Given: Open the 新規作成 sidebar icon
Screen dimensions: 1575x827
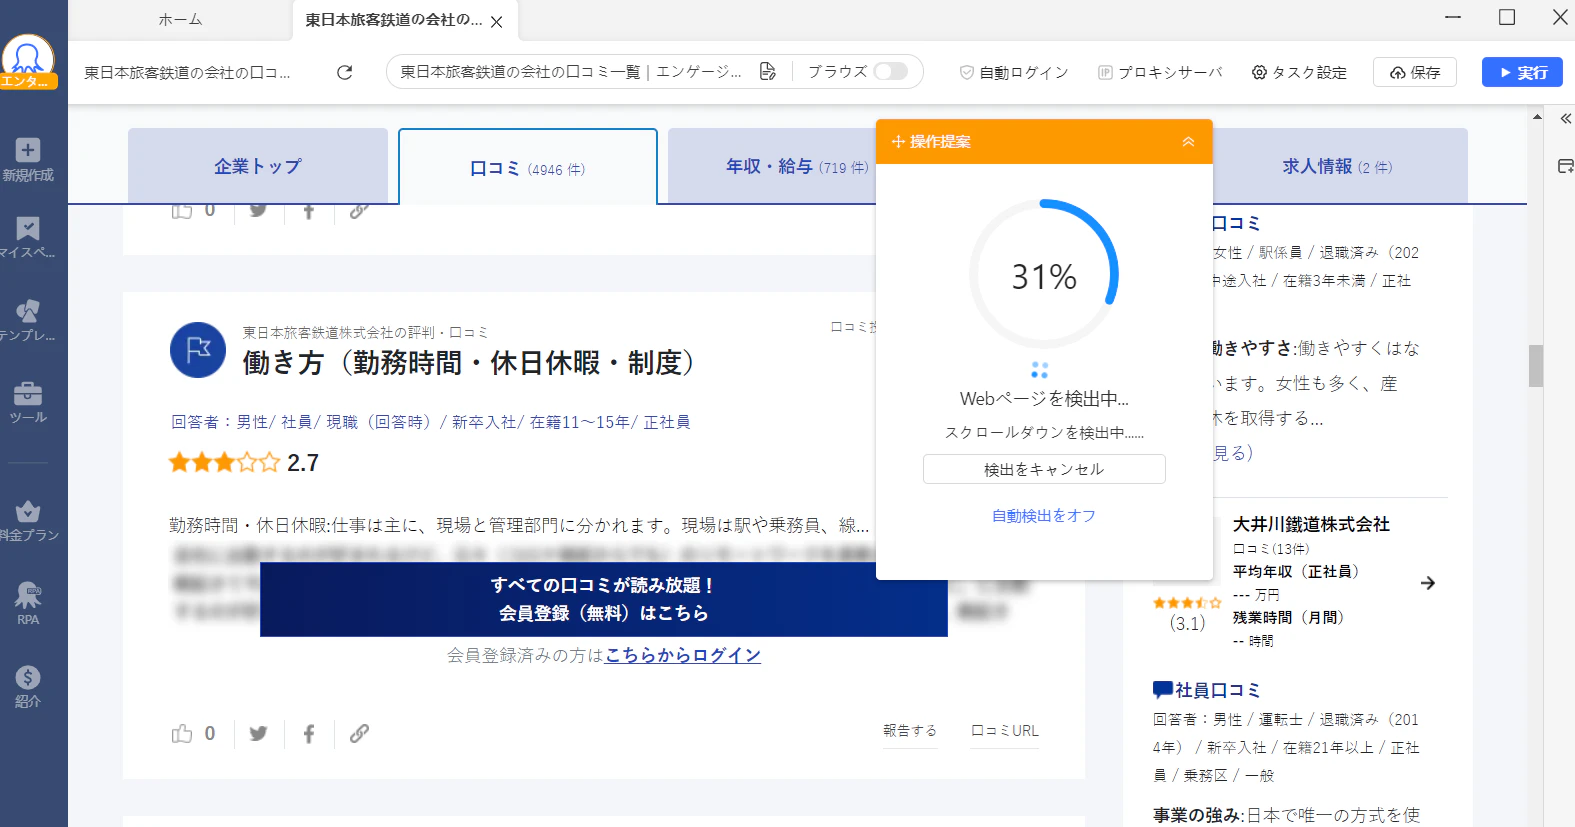Looking at the screenshot, I should [28, 160].
